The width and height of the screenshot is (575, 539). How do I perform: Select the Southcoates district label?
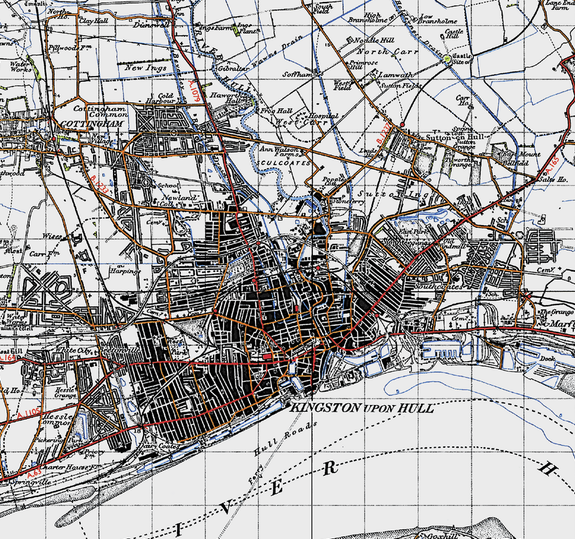437,286
